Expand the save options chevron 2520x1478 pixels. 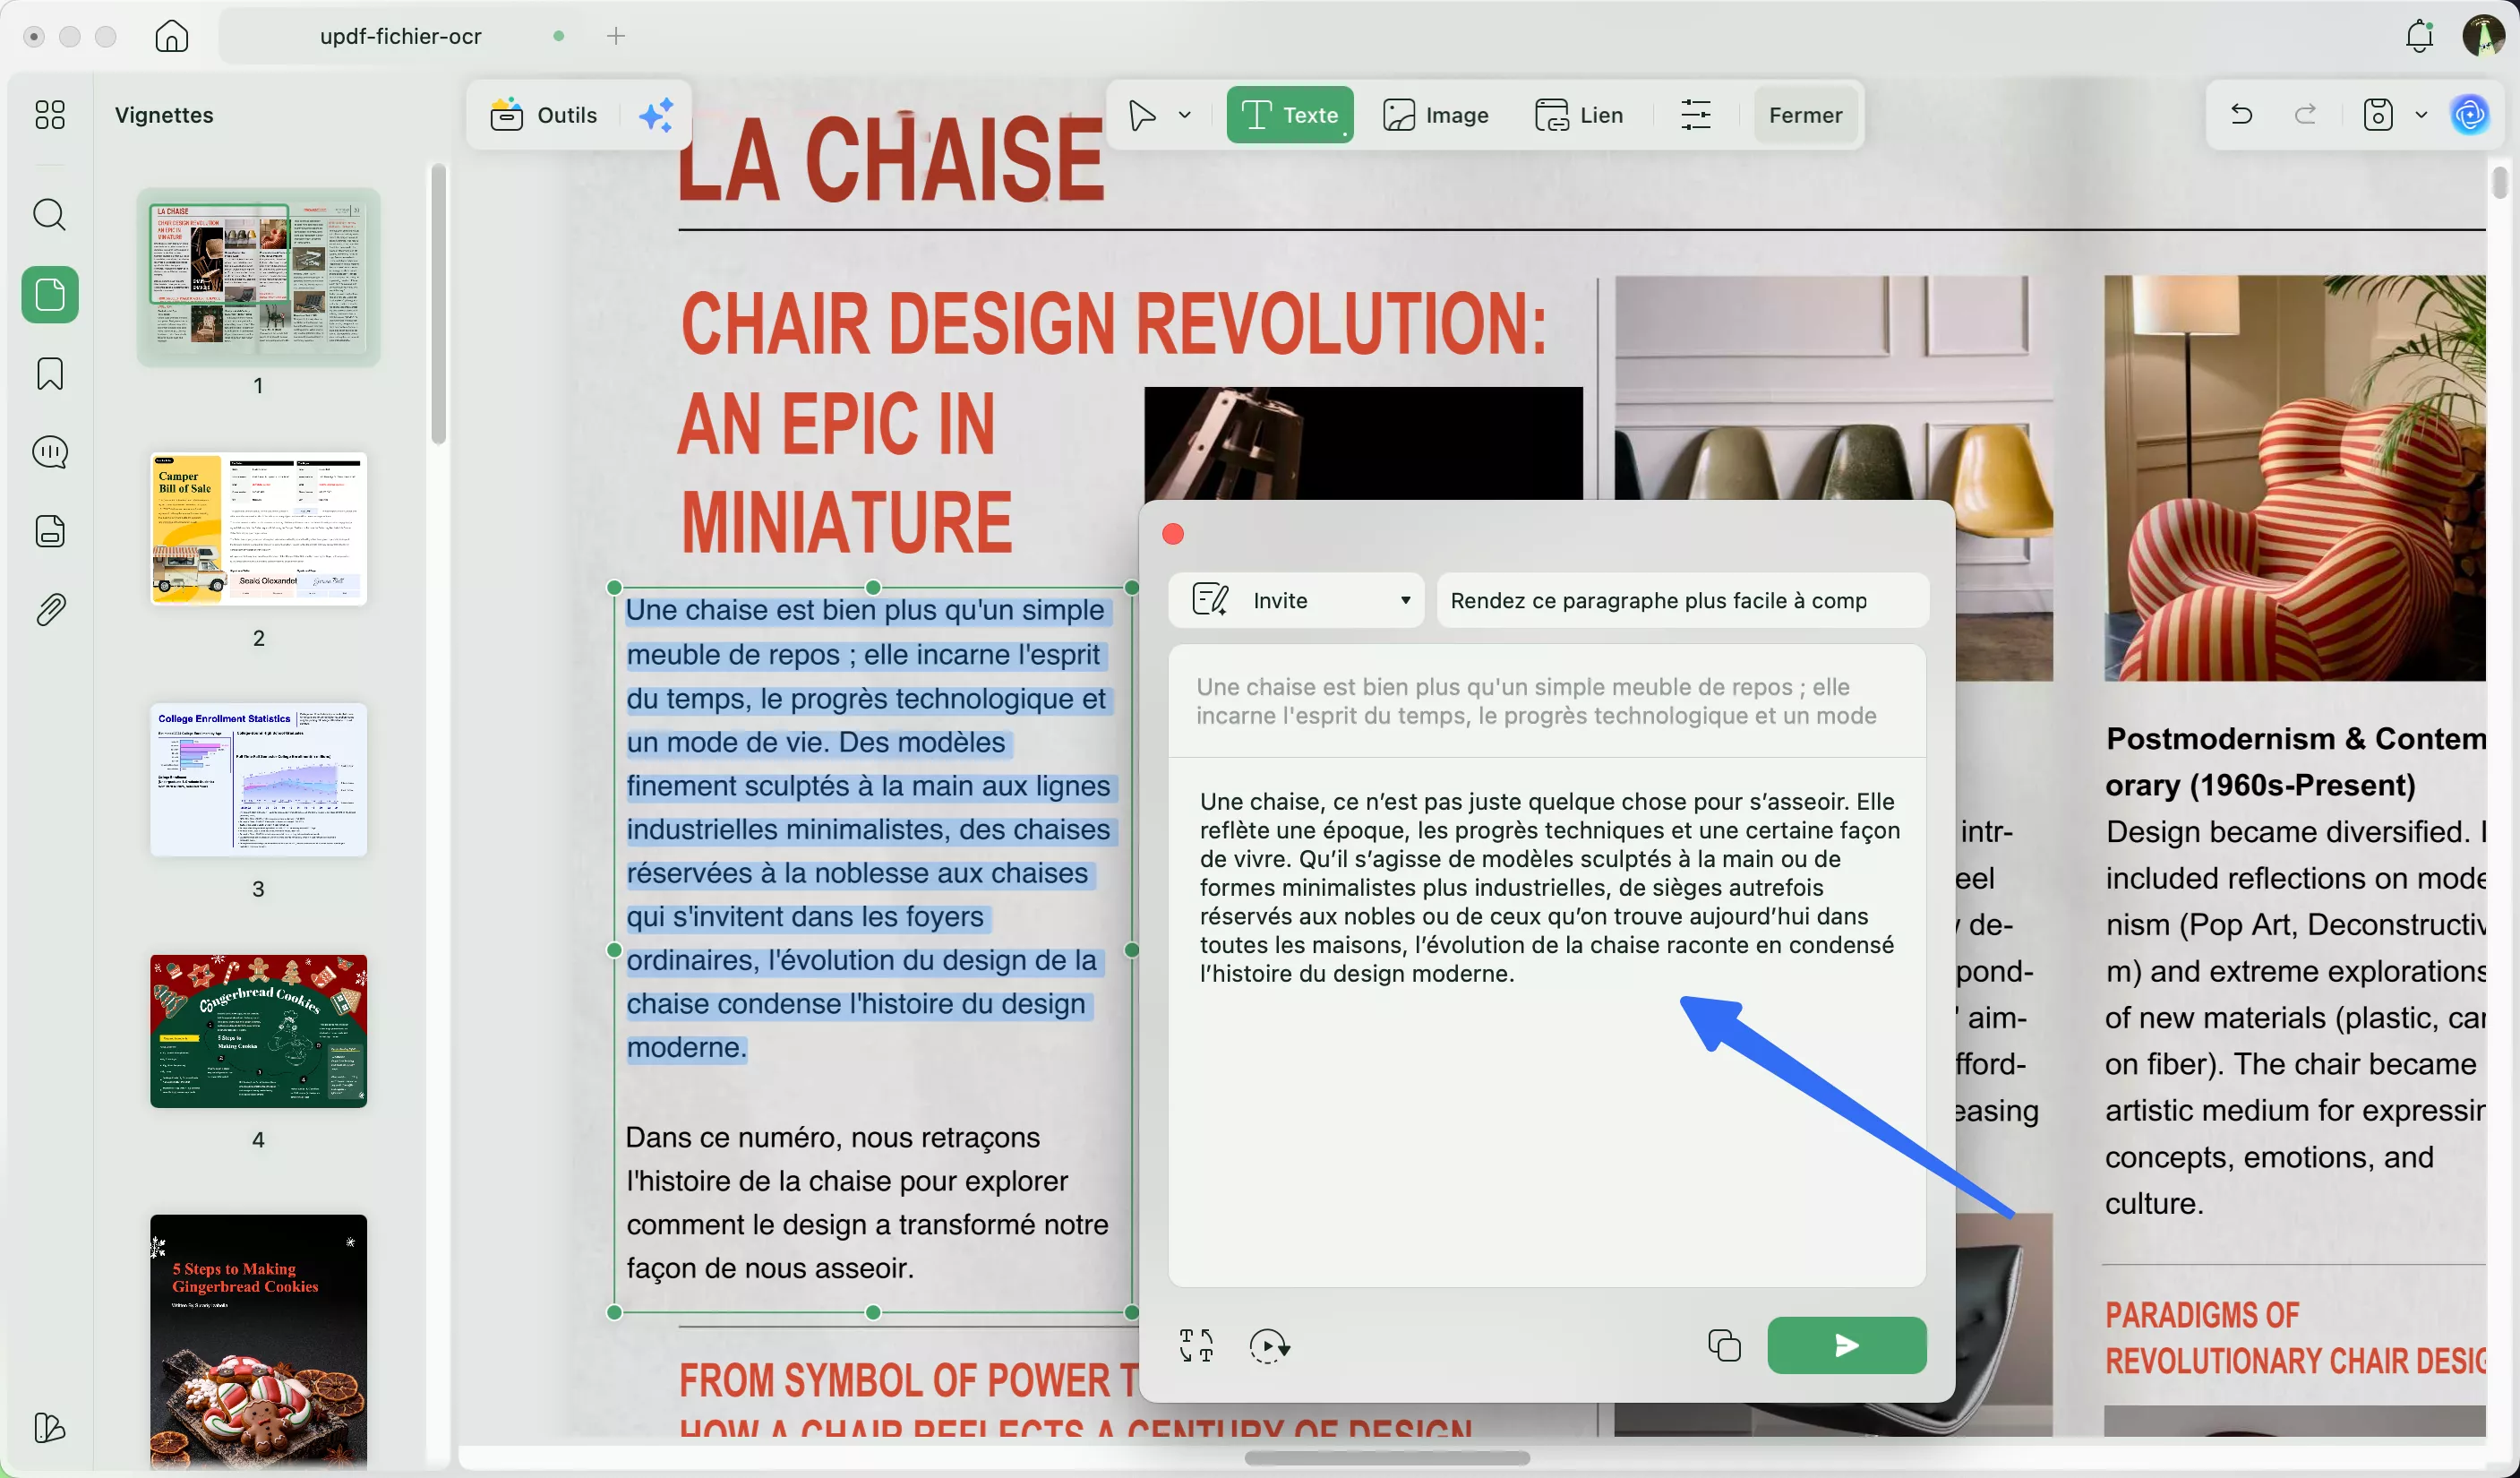2421,114
